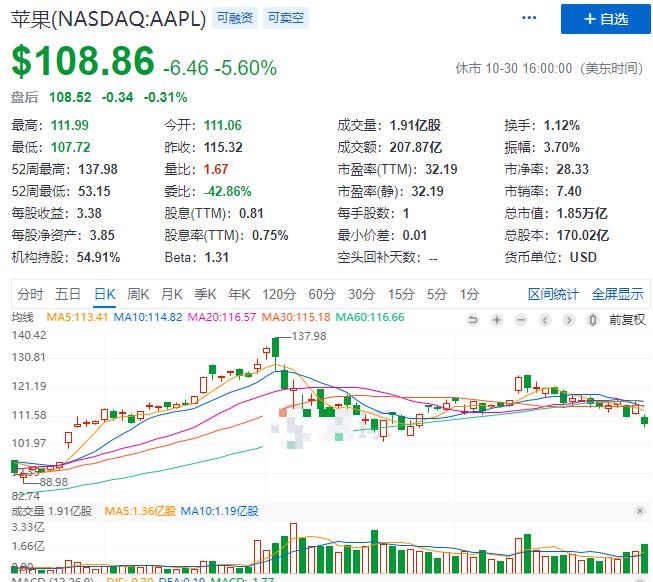The height and width of the screenshot is (582, 653).
Task: Click 全屏显示 to show fullscreen chart
Action: [617, 294]
